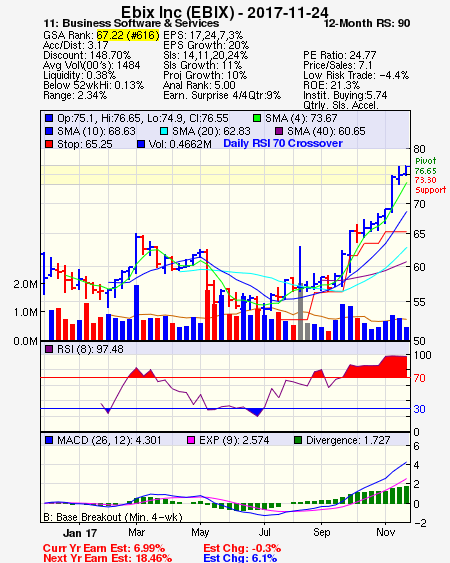Screen dimensions: 450x563
Task: Click the blue MACD legend swatch
Action: (x=49, y=440)
